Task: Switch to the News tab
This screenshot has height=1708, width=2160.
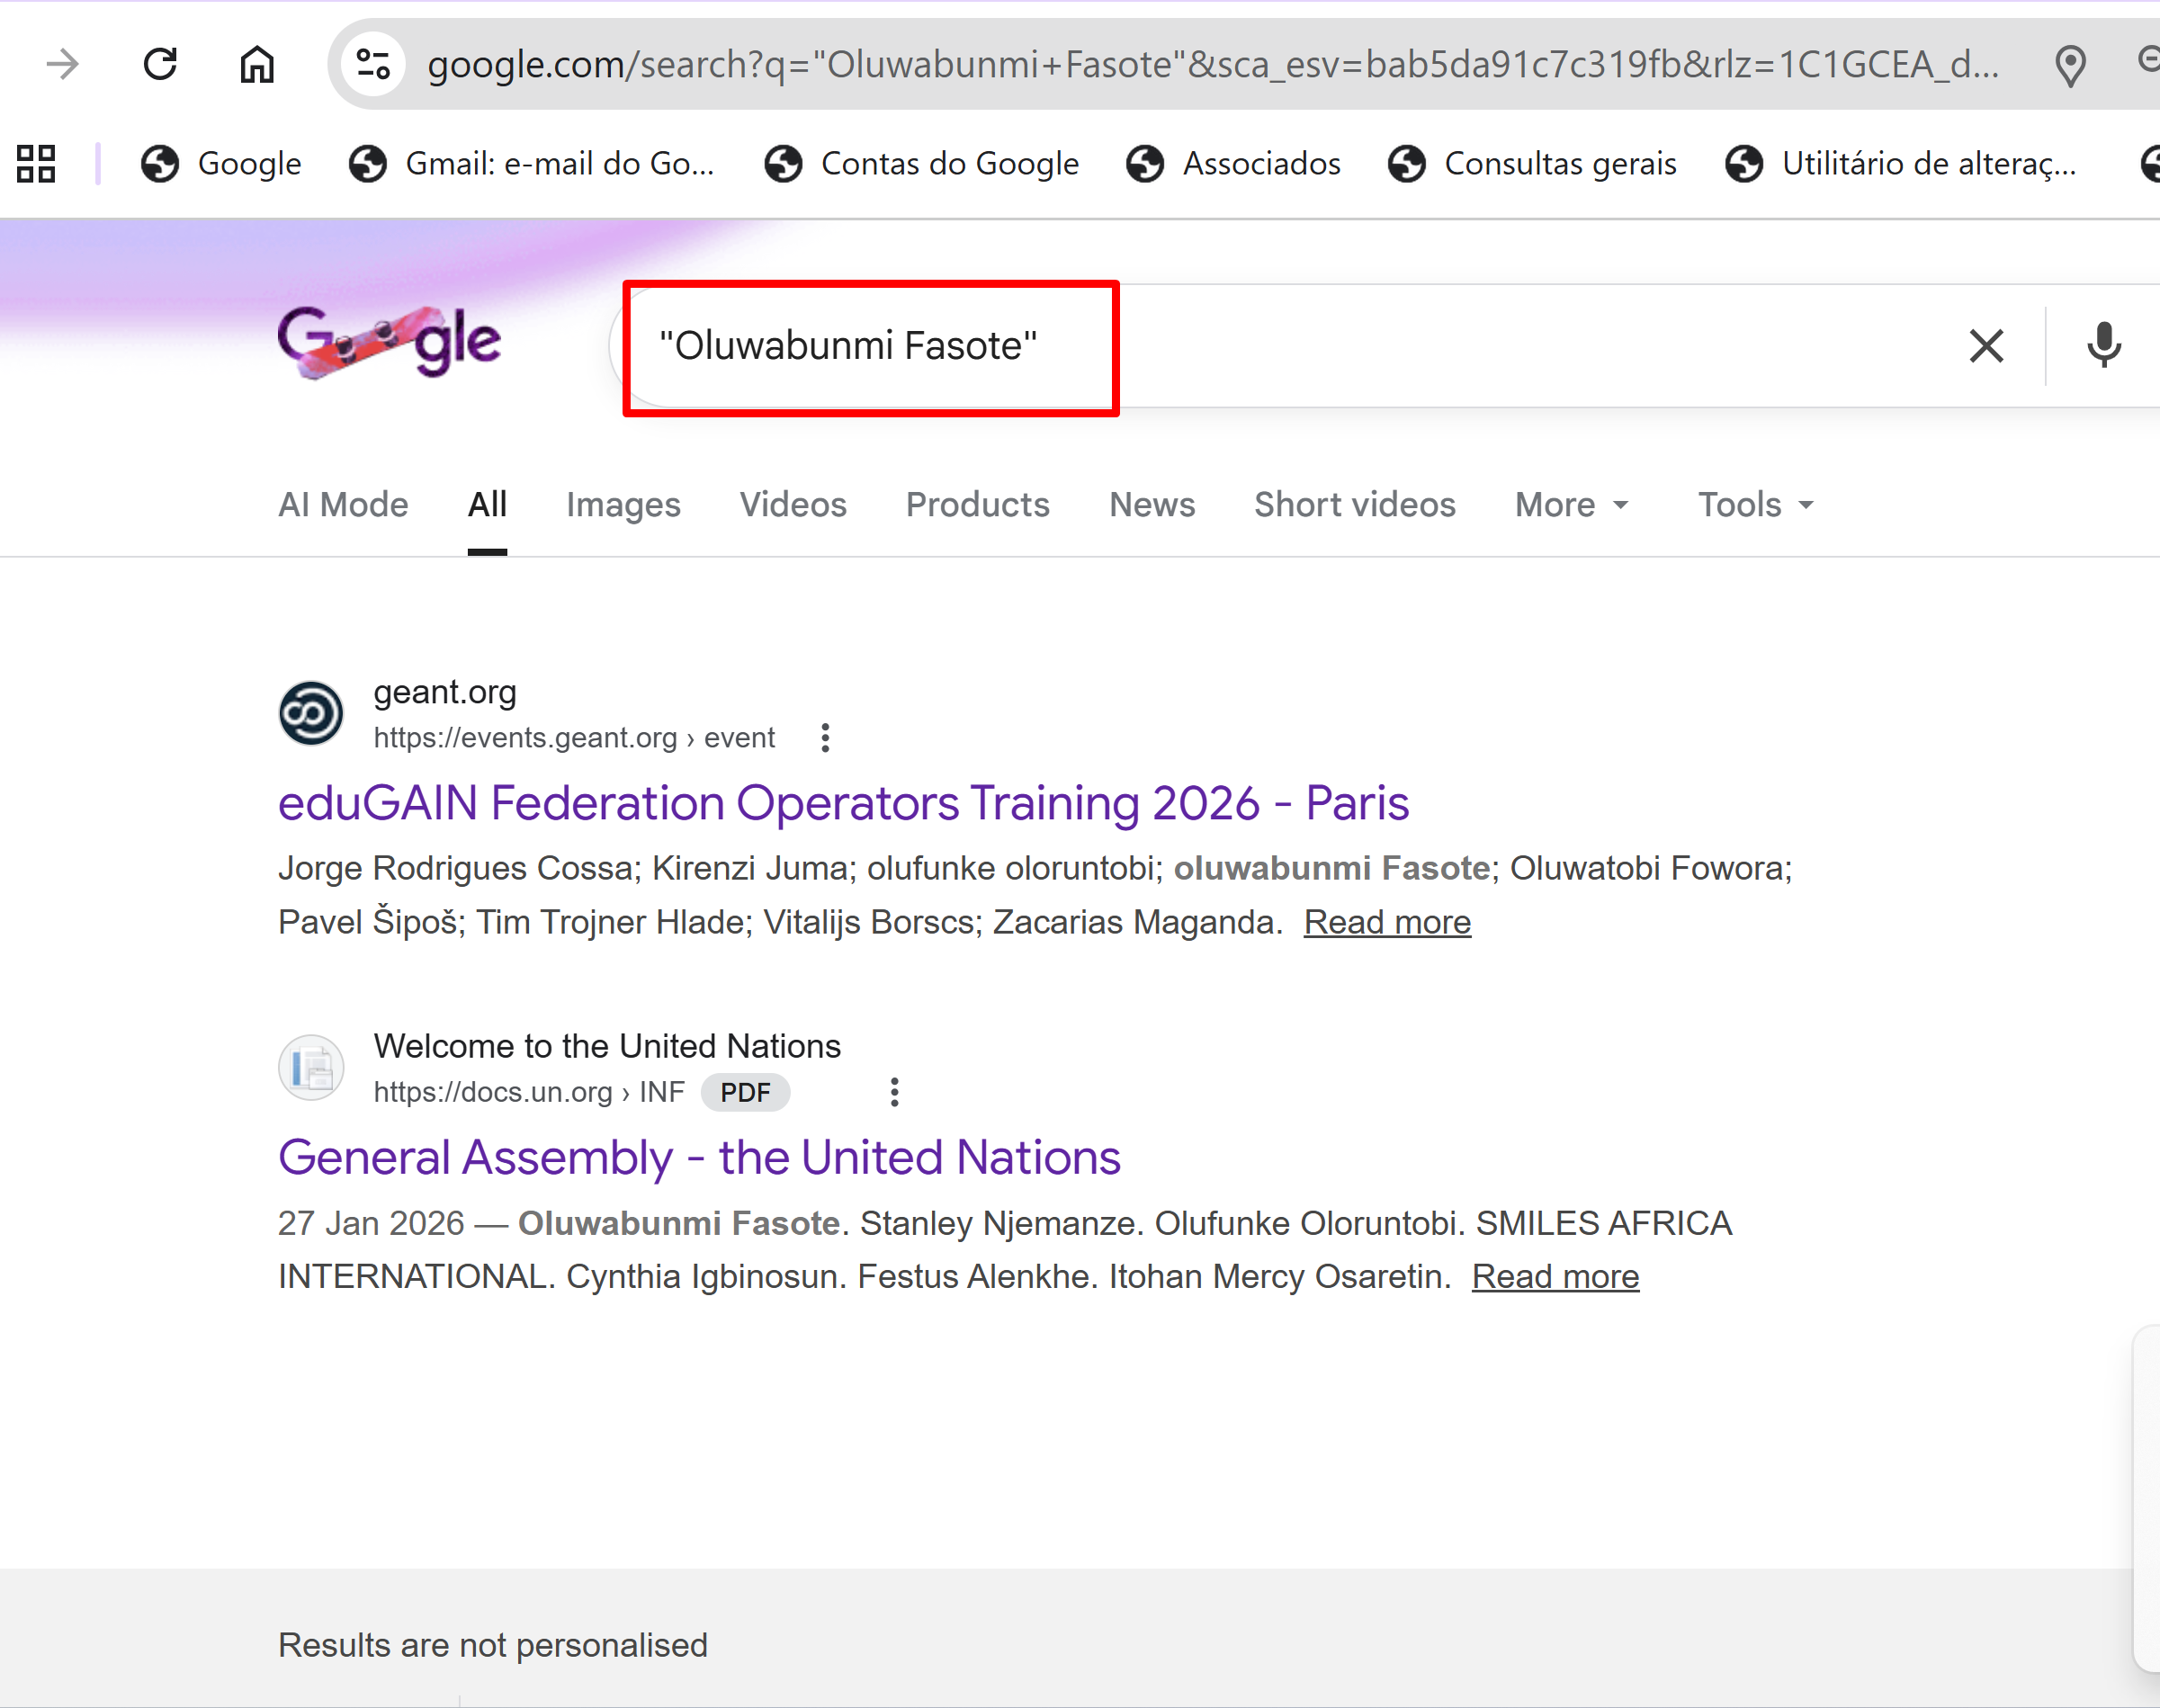Action: pyautogui.click(x=1152, y=505)
